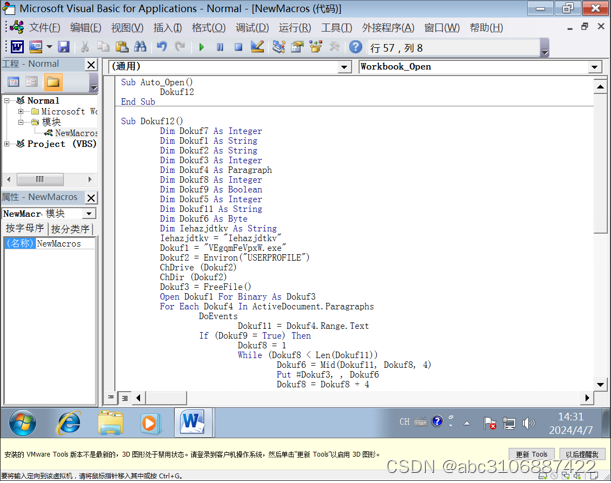Viewport: 611px width, 483px height.
Task: Open the 工具(T) menu
Action: pyautogui.click(x=337, y=28)
